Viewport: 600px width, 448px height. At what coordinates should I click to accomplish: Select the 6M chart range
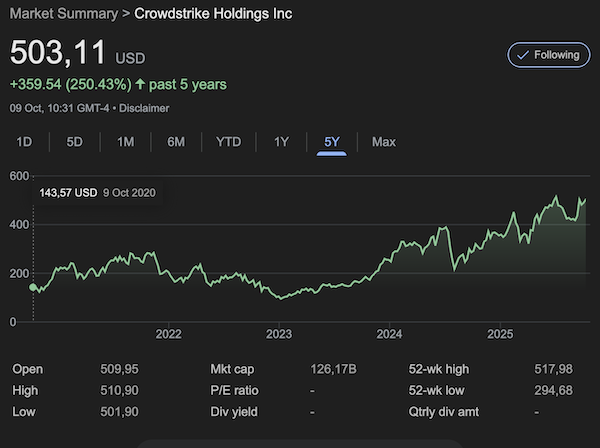point(176,142)
